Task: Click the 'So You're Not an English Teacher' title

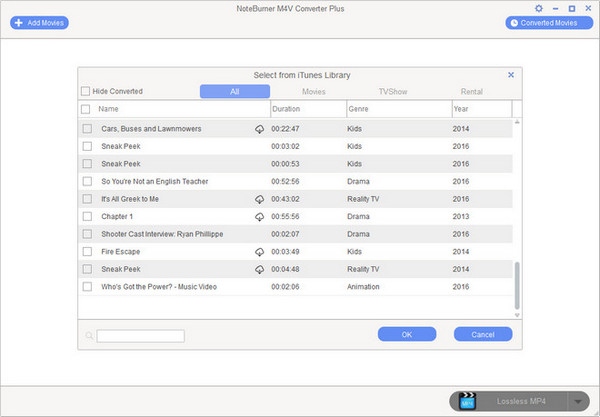Action: (155, 181)
